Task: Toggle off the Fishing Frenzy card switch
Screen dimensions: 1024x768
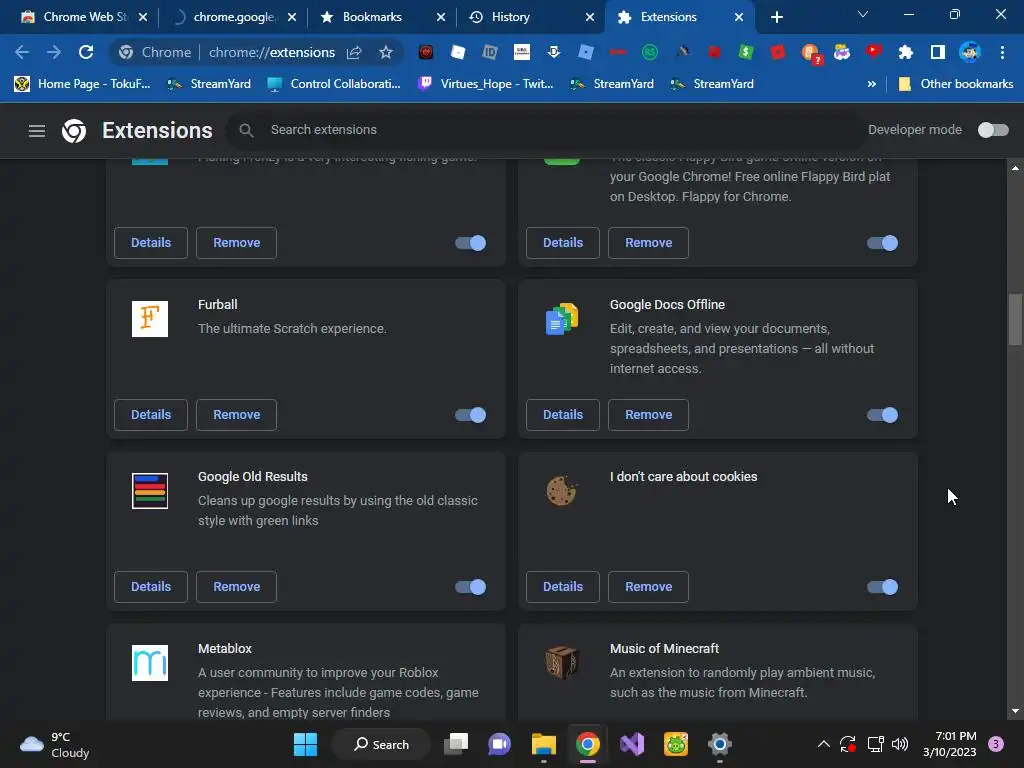Action: click(470, 243)
